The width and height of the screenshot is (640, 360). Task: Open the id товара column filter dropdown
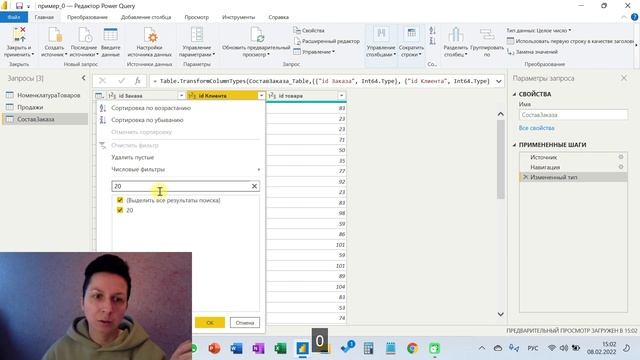pos(341,96)
